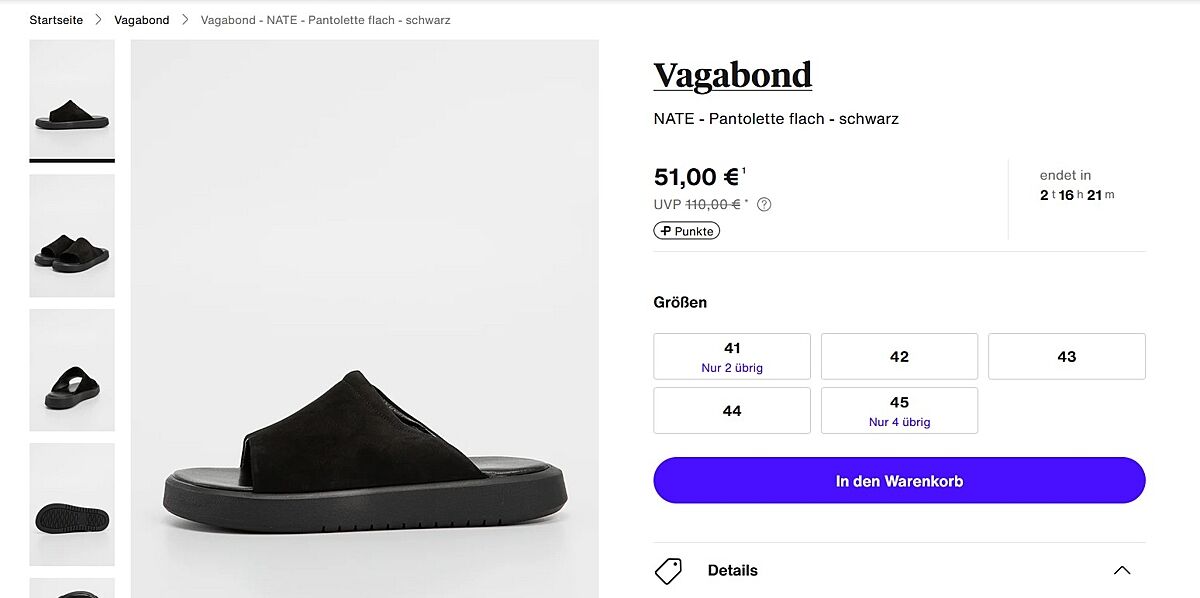
Task: Select size 42
Action: coord(899,356)
